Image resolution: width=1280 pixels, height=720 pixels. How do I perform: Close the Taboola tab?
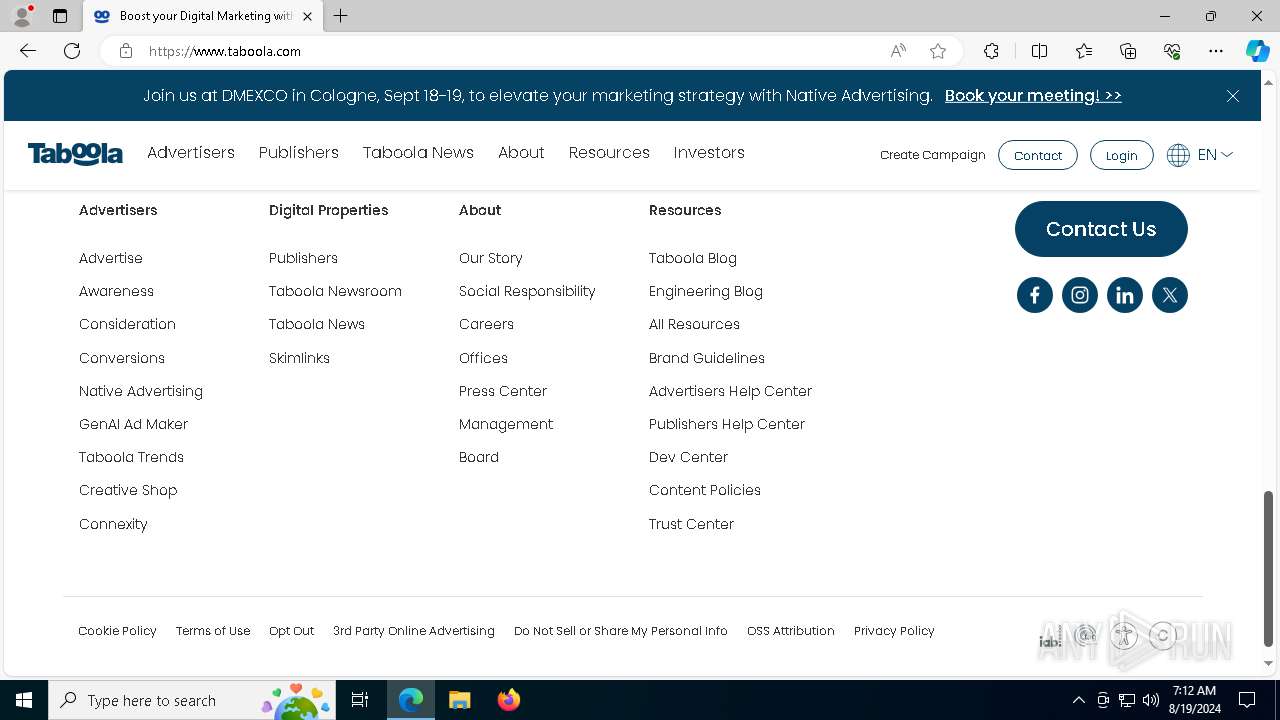pos(307,16)
